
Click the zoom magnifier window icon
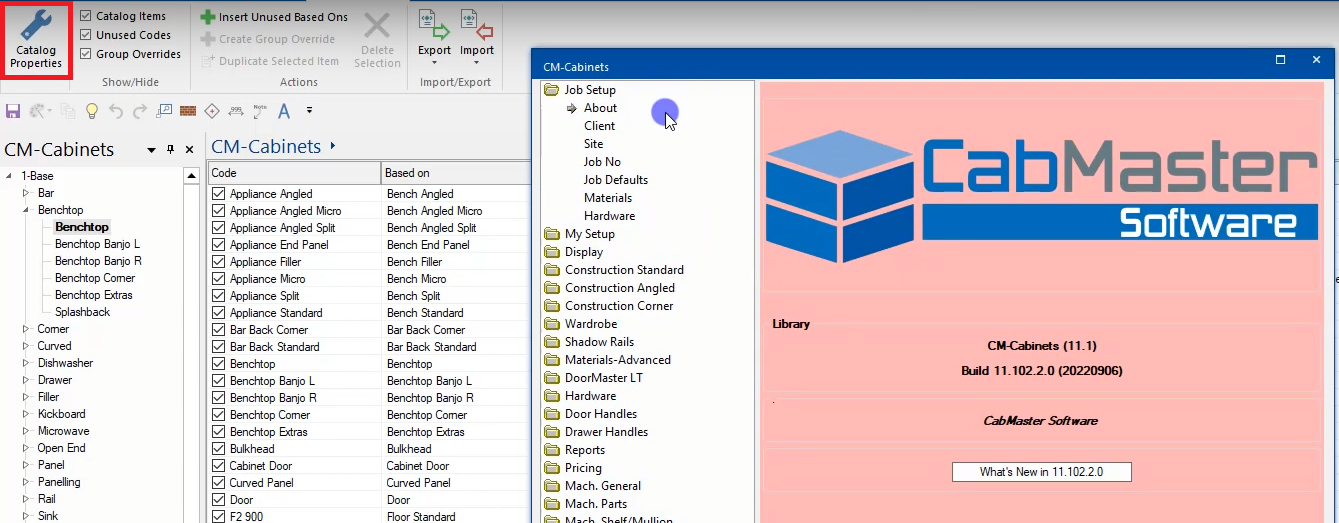click(164, 111)
